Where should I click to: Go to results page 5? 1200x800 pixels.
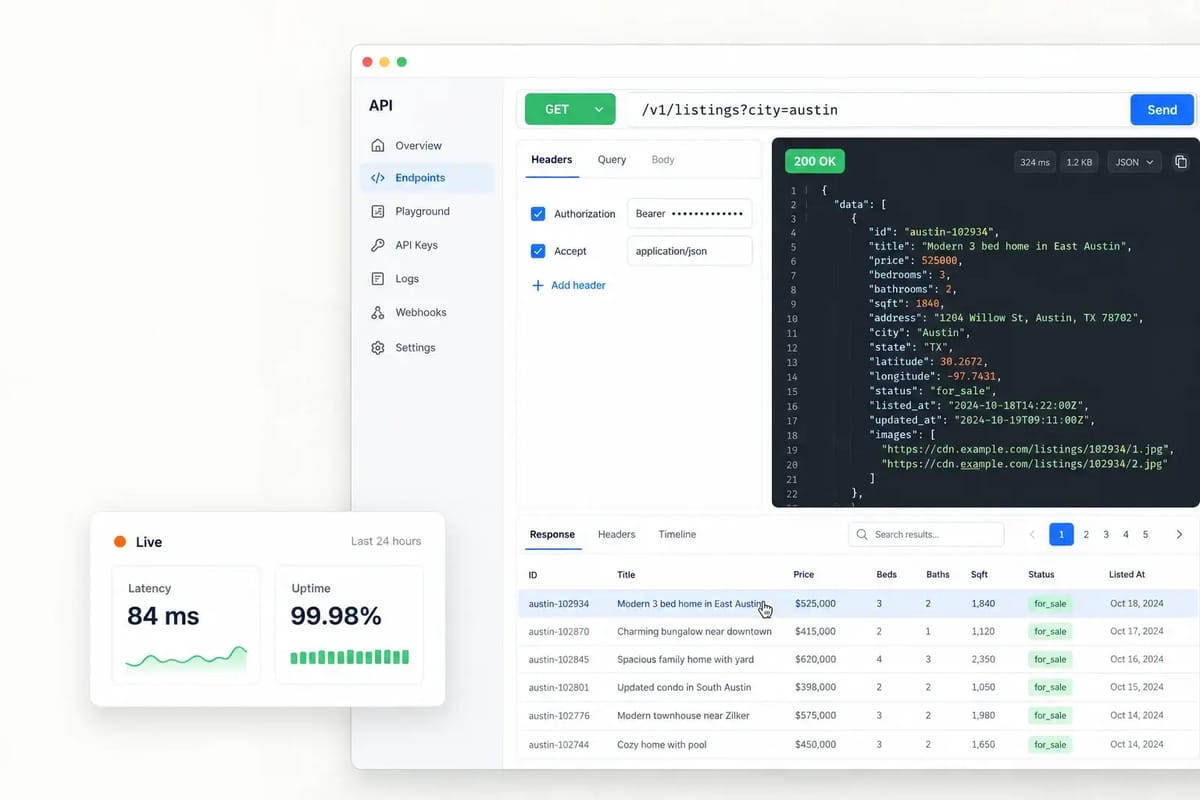1146,534
